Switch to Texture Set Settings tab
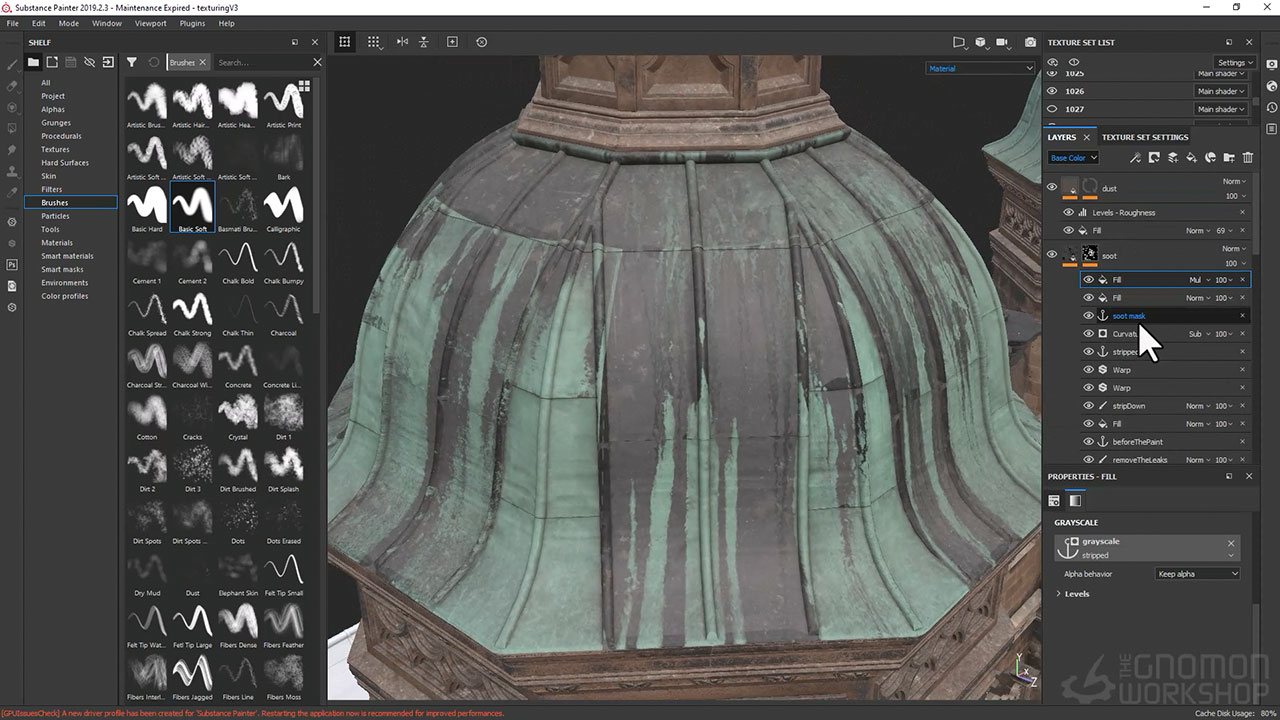The image size is (1280, 720). click(1145, 137)
